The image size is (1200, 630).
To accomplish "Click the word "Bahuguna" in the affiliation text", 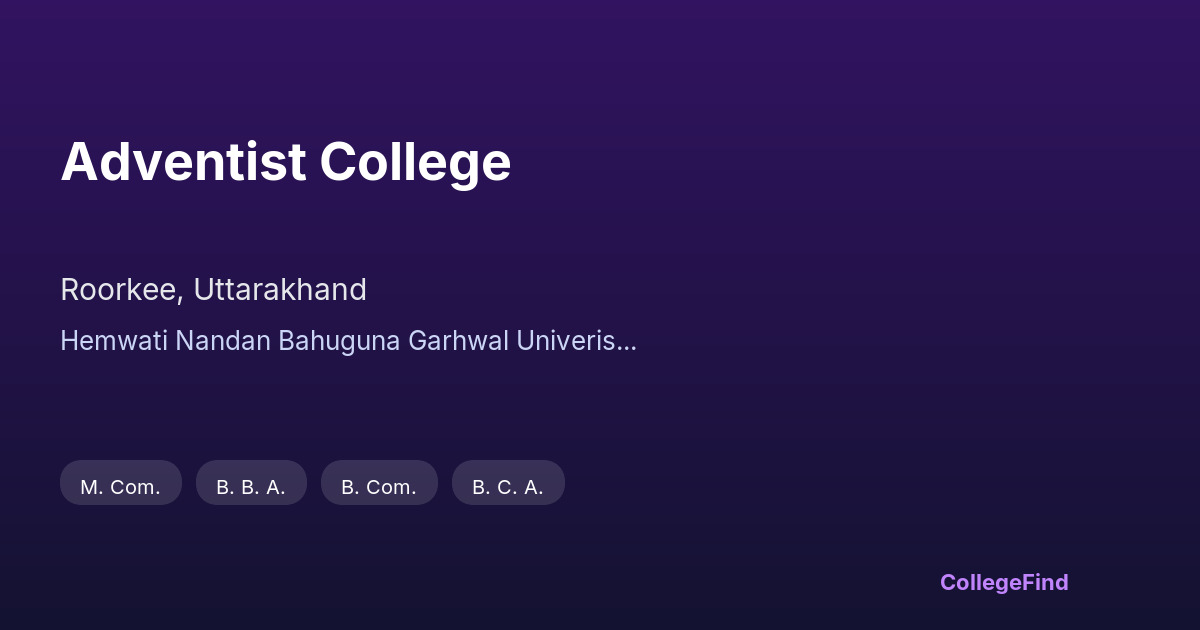I will click(339, 341).
